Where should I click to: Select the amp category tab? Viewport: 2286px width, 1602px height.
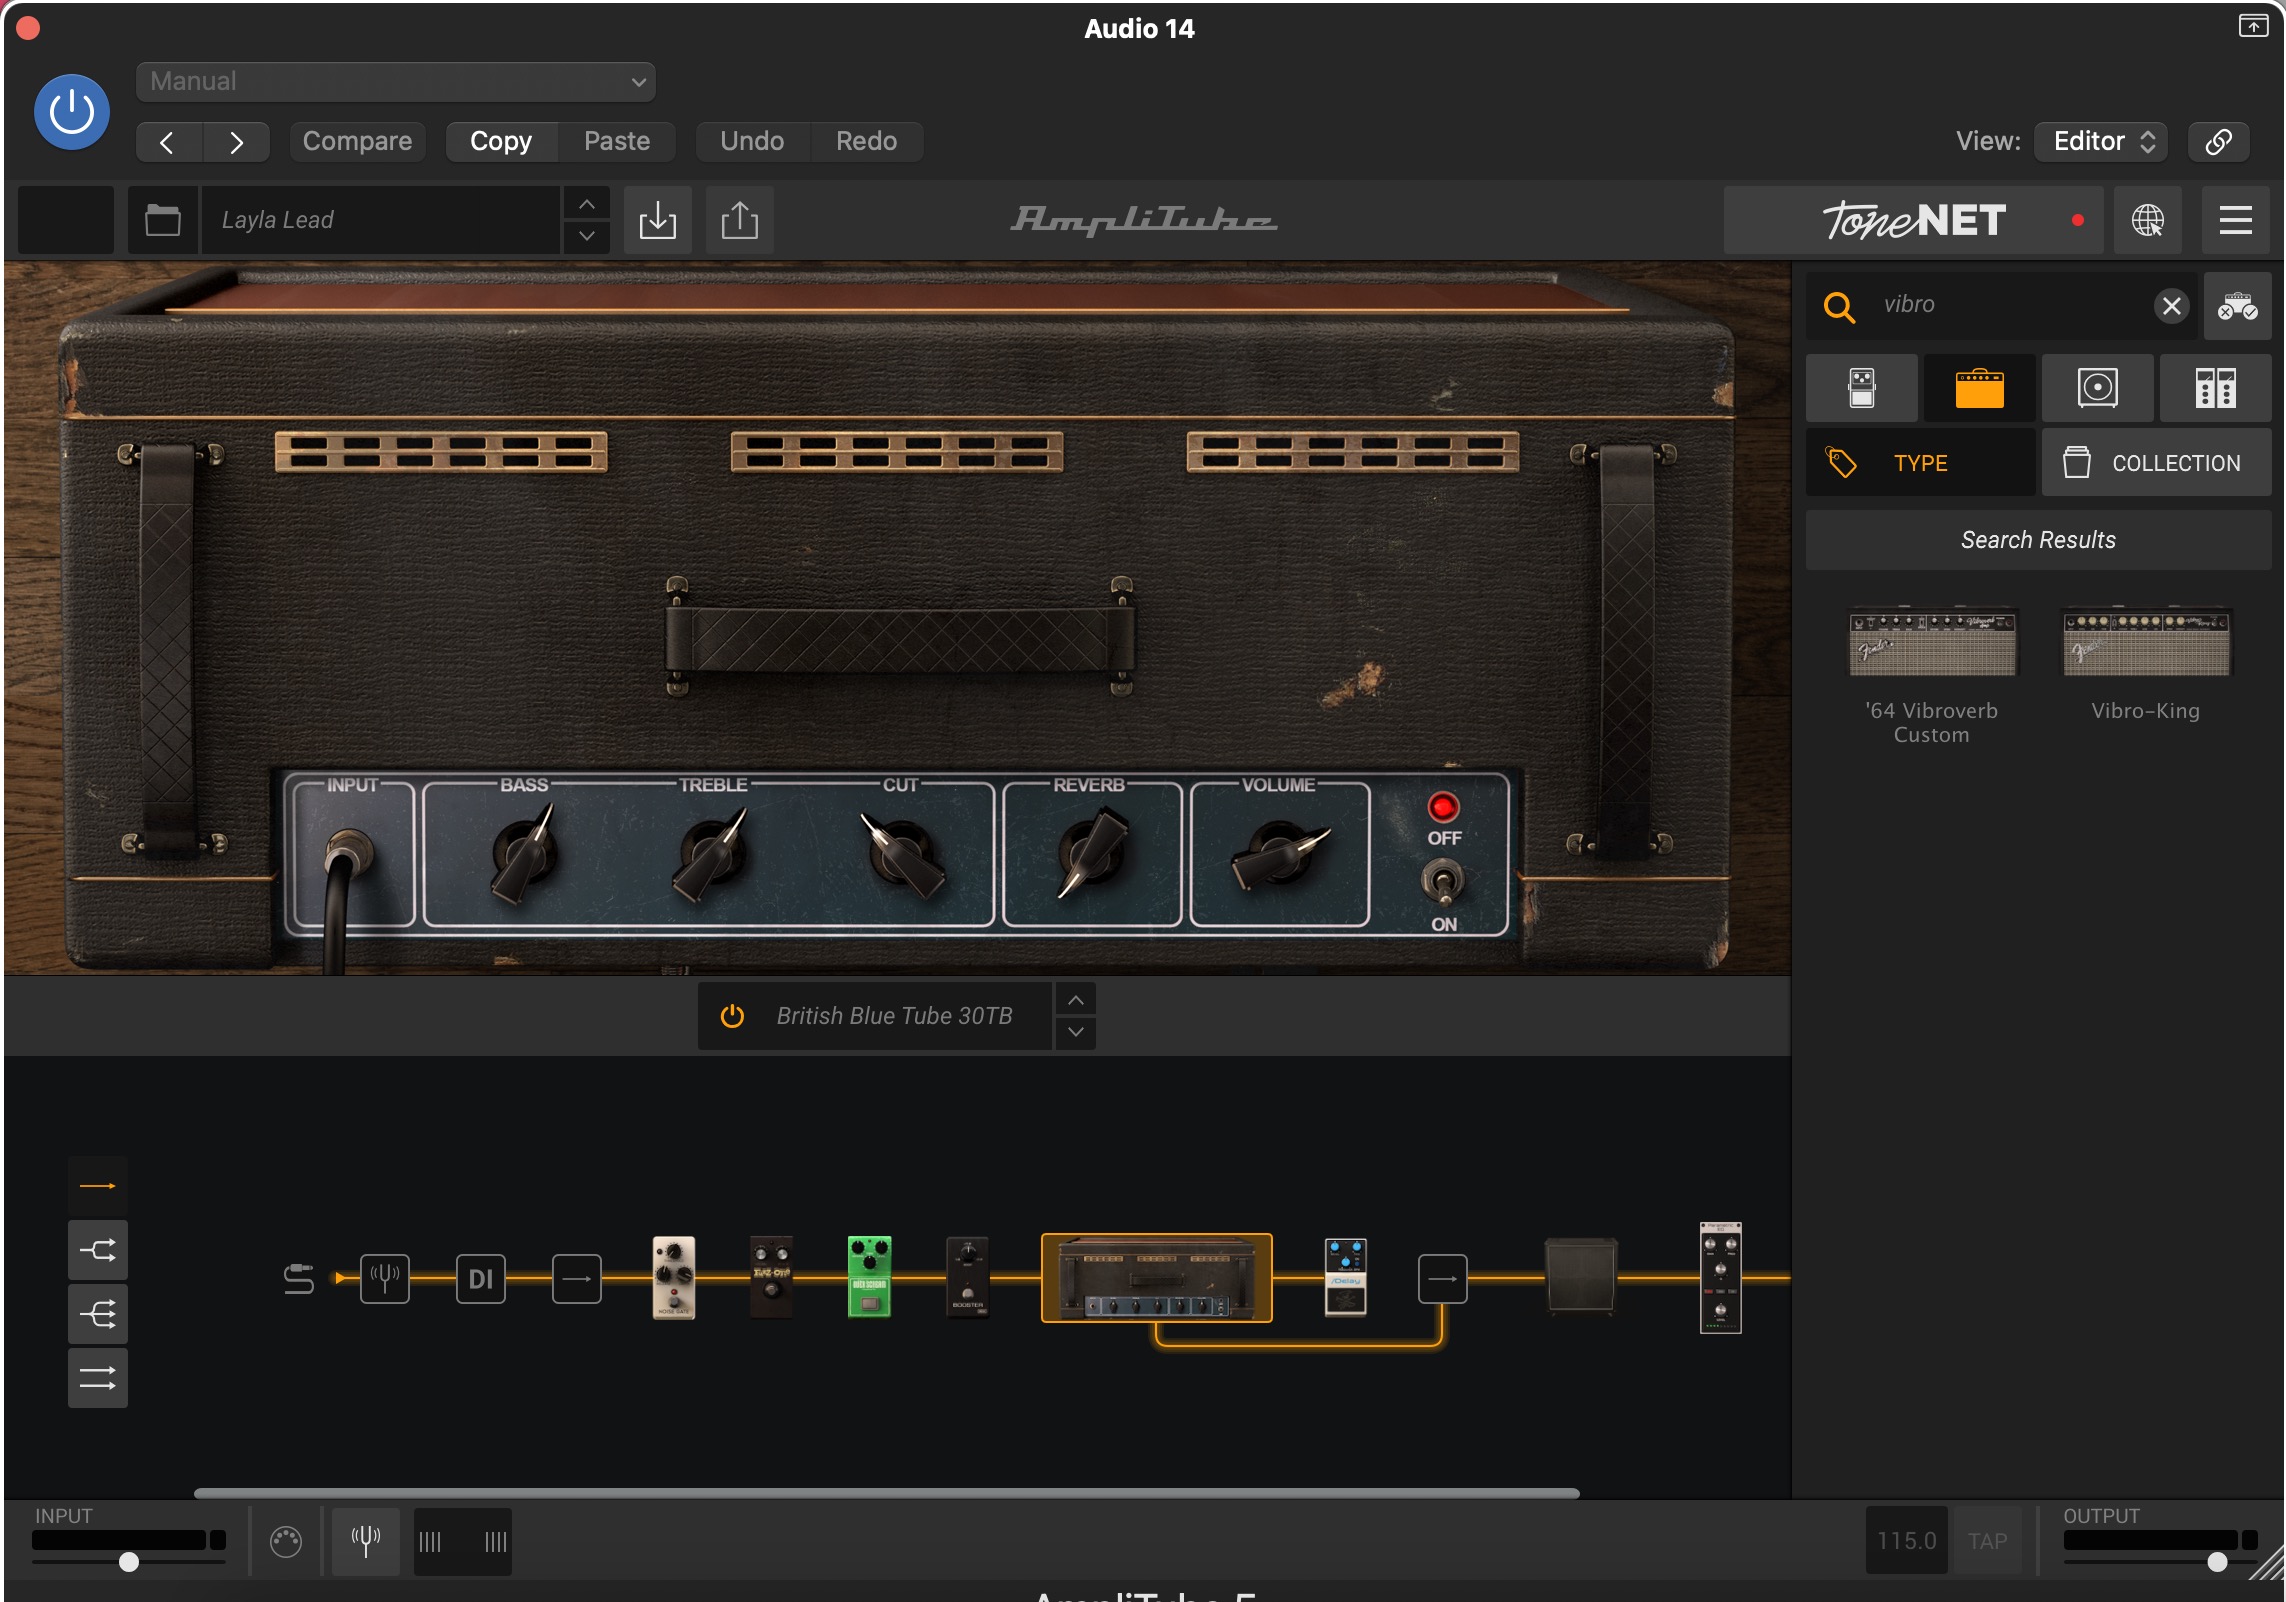coord(1980,388)
